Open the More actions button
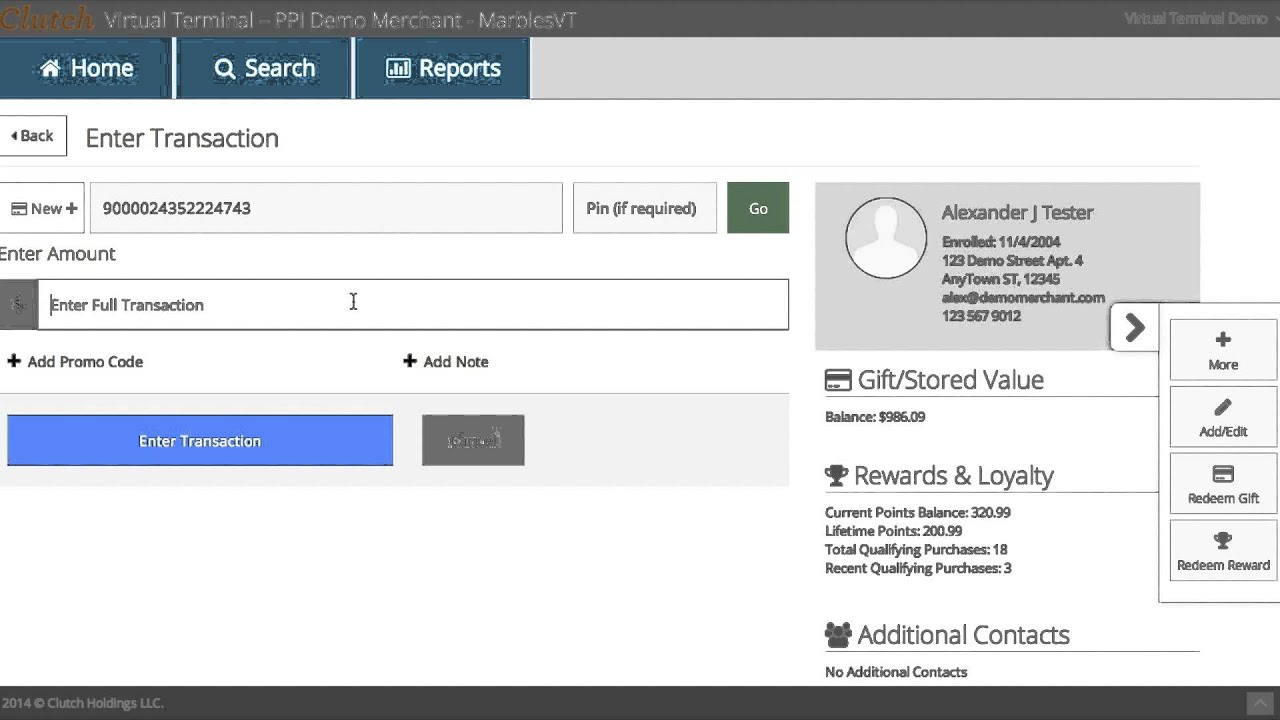 pyautogui.click(x=1223, y=349)
